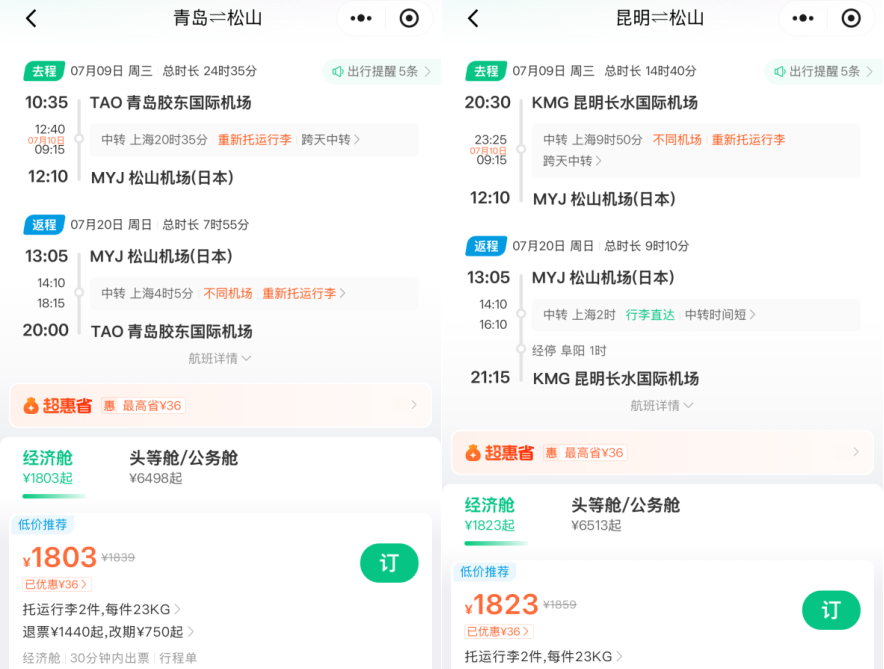Screen dimensions: 884x669
Task: Tap the 订 button for the ¥1823 fare
Action: click(x=831, y=610)
